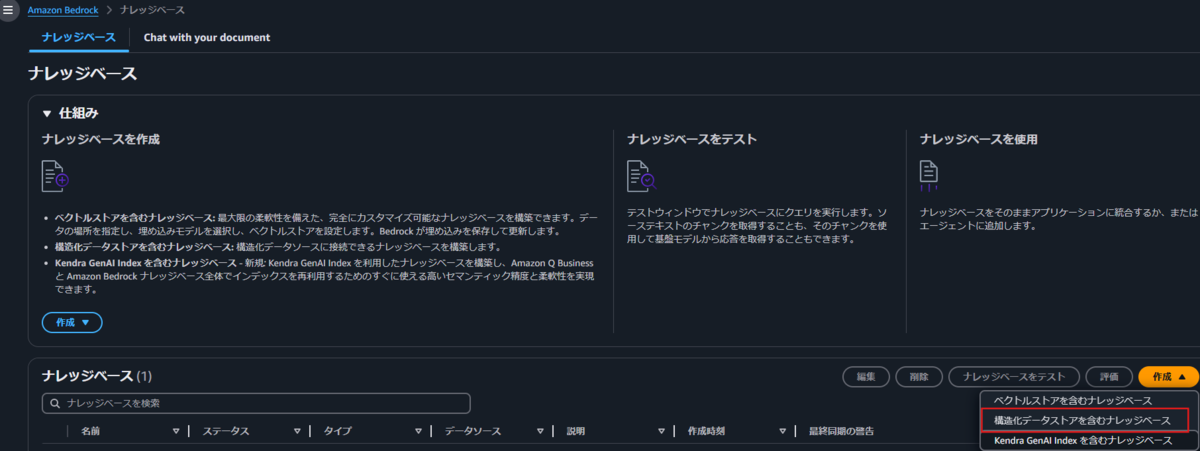The image size is (1200, 451).
Task: Sort by ステータス column arrow
Action: tap(297, 431)
